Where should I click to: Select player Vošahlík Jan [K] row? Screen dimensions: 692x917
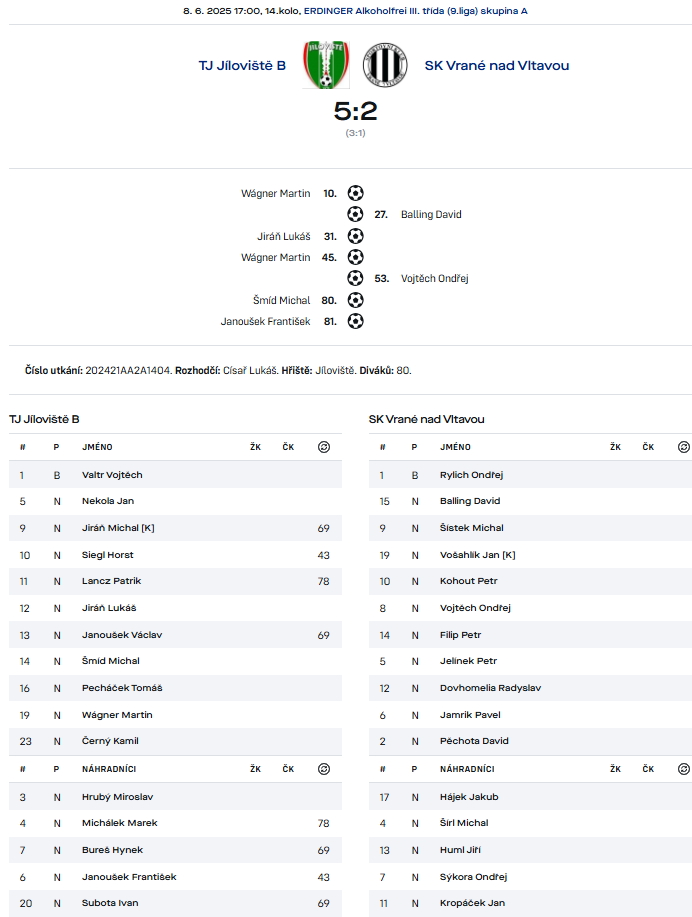click(530, 555)
